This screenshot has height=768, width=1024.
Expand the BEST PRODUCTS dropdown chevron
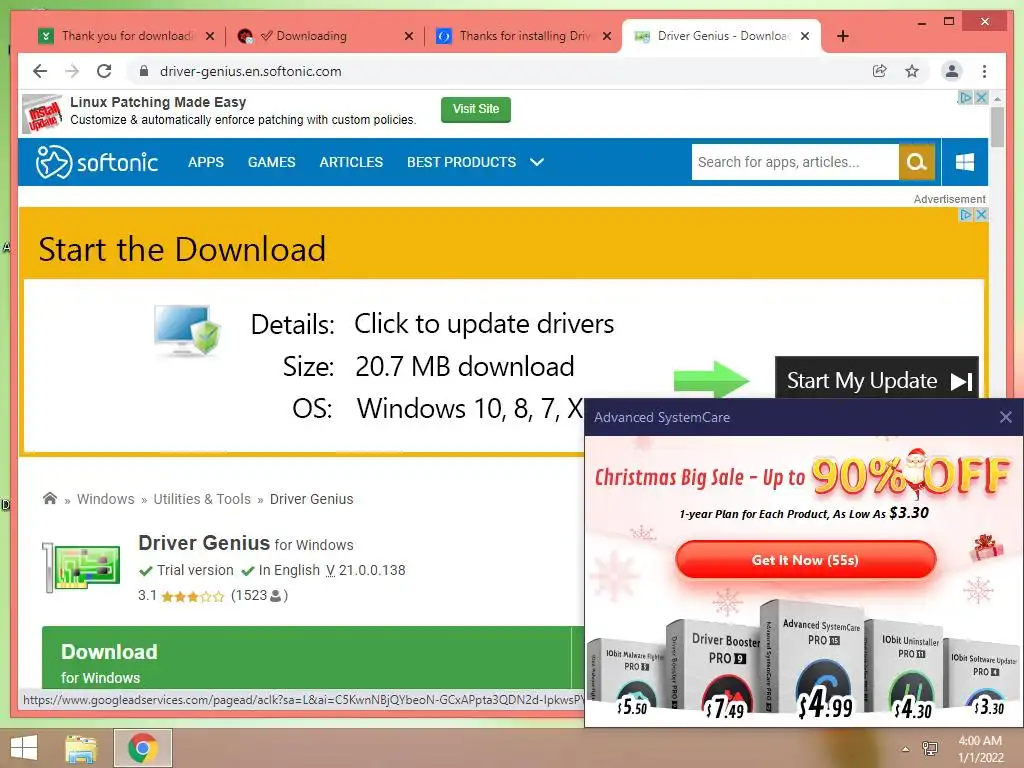[537, 162]
